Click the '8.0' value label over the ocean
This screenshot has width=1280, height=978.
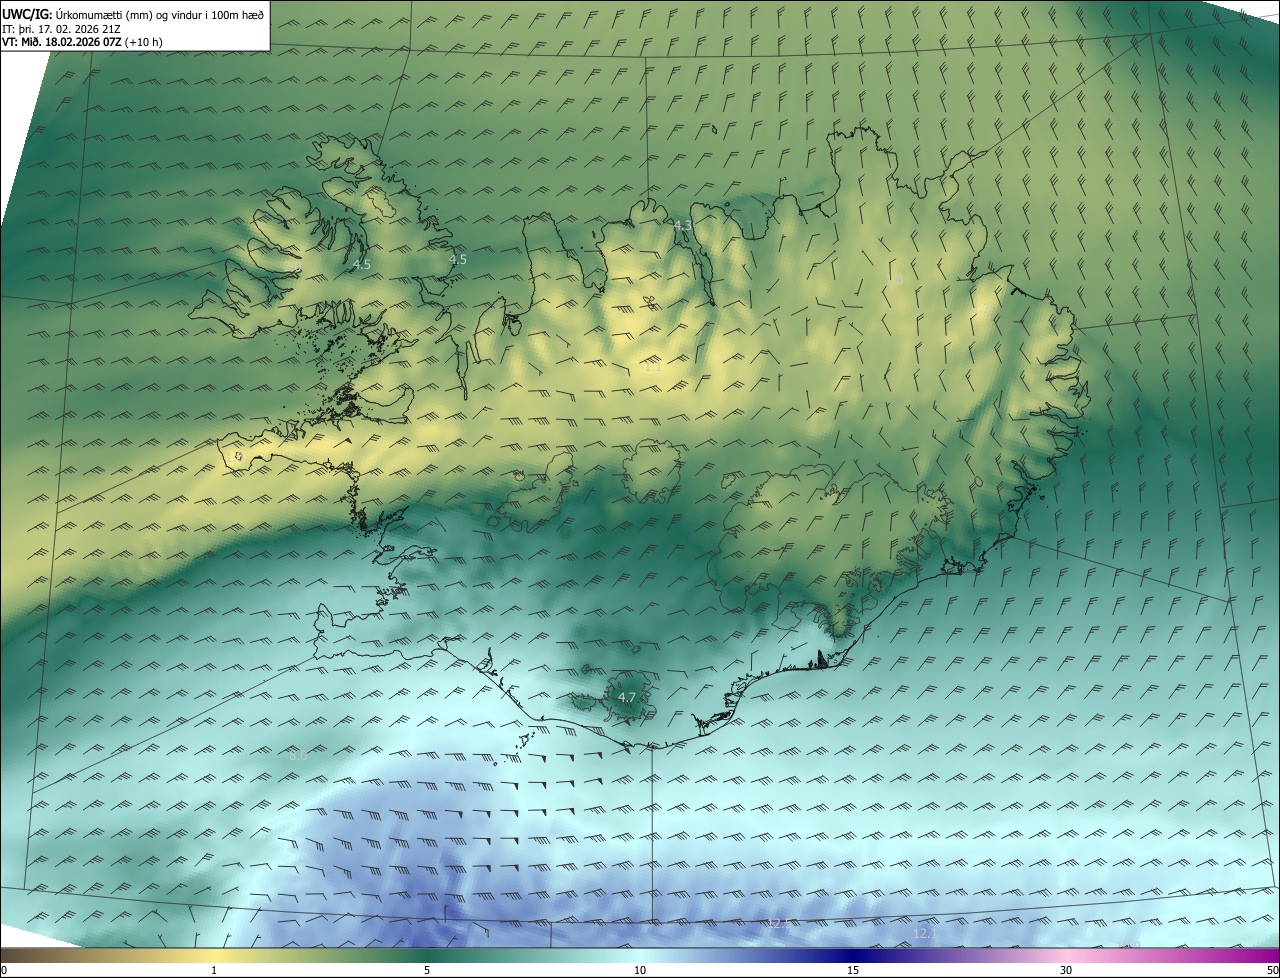tap(298, 755)
